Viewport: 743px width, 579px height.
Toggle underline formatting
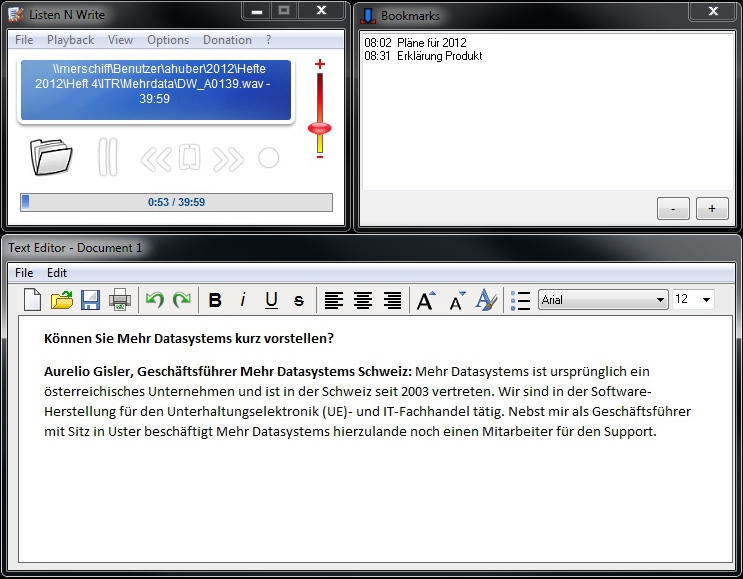point(272,300)
